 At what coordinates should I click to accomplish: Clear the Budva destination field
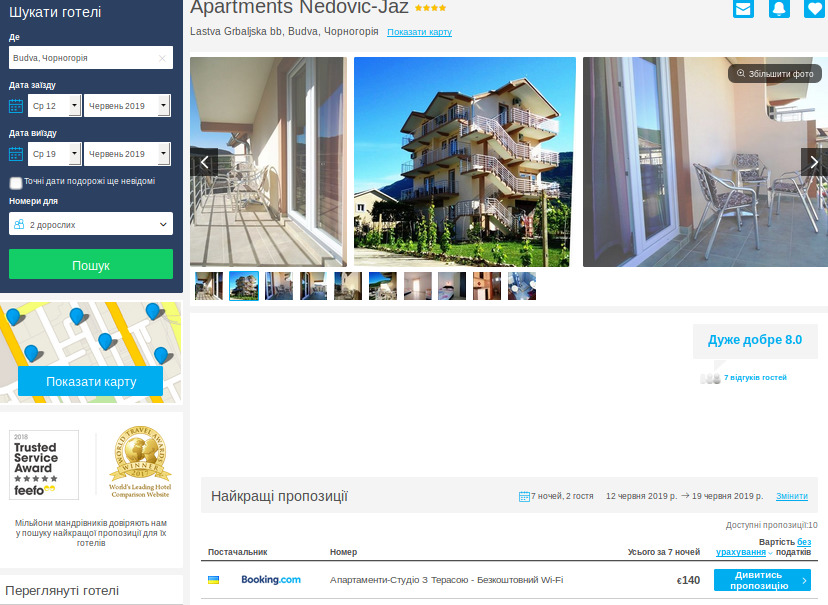click(x=162, y=58)
